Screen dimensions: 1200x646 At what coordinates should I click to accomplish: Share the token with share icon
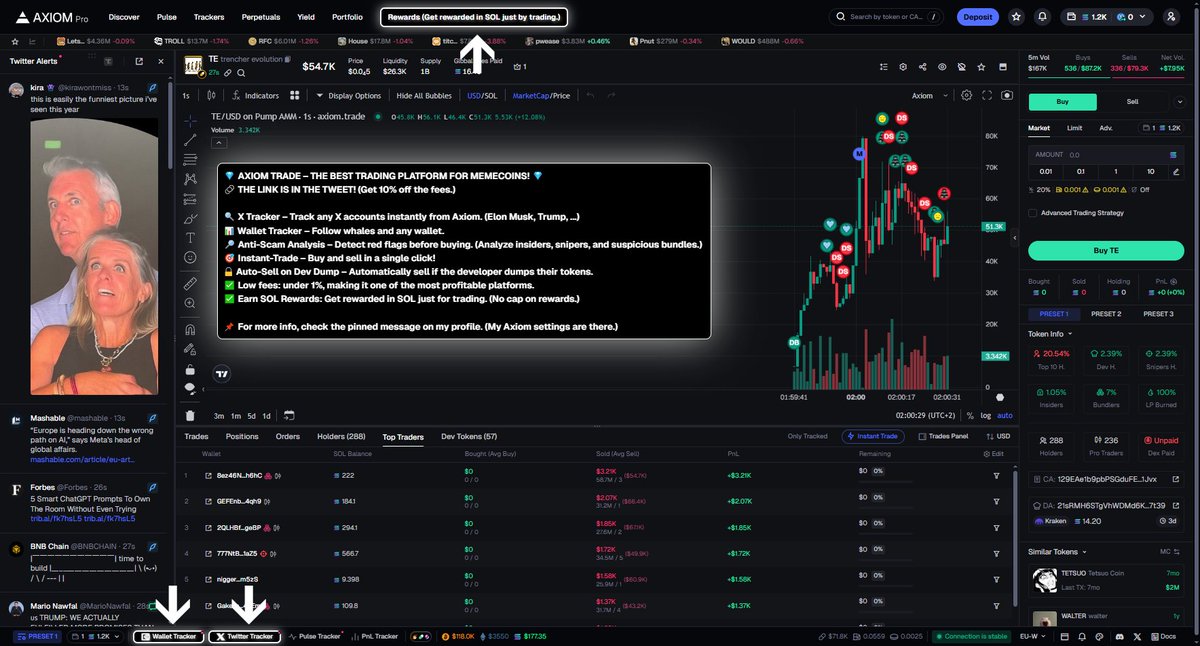921,66
